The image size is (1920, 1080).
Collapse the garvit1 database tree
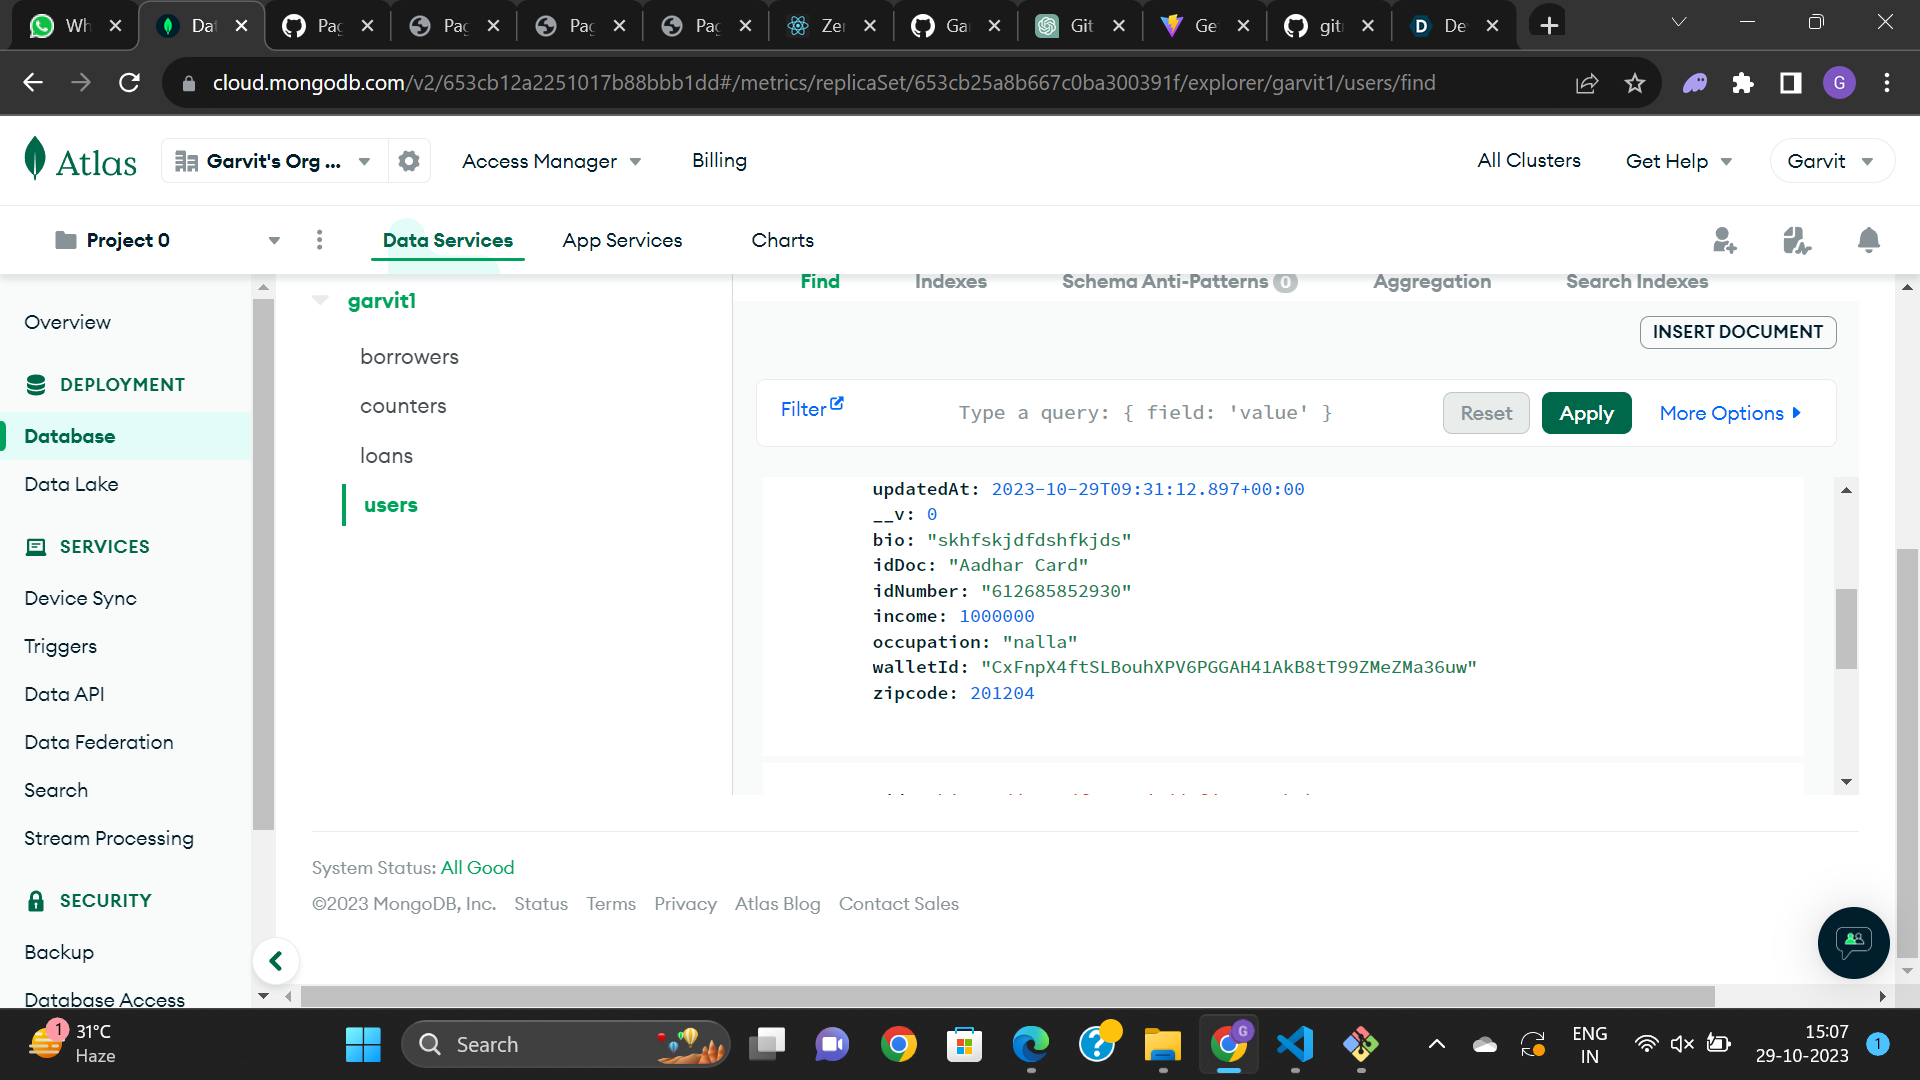[321, 300]
